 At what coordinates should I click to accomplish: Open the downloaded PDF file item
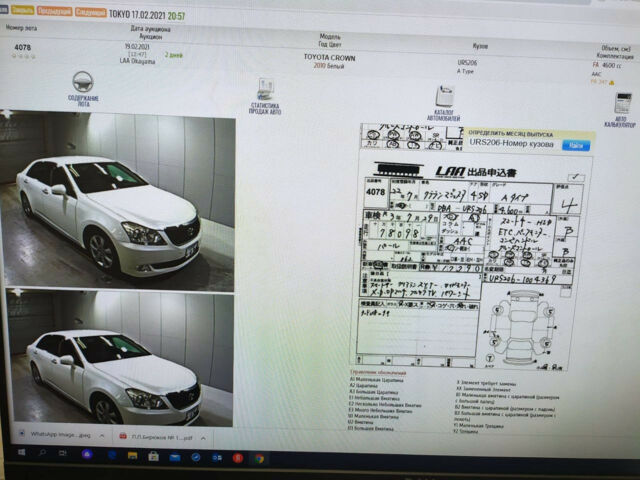click(x=156, y=437)
